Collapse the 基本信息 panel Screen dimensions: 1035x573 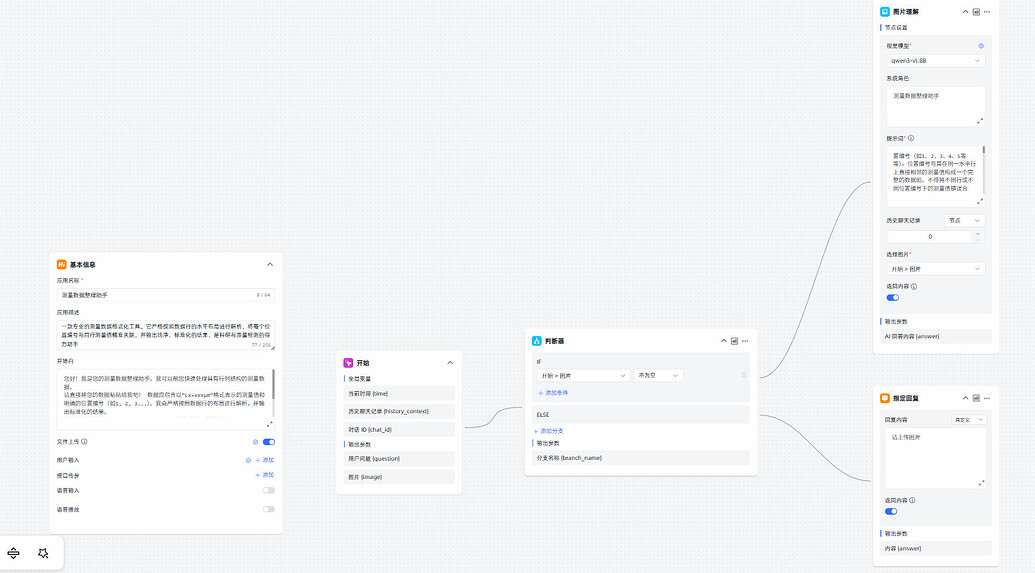click(270, 264)
